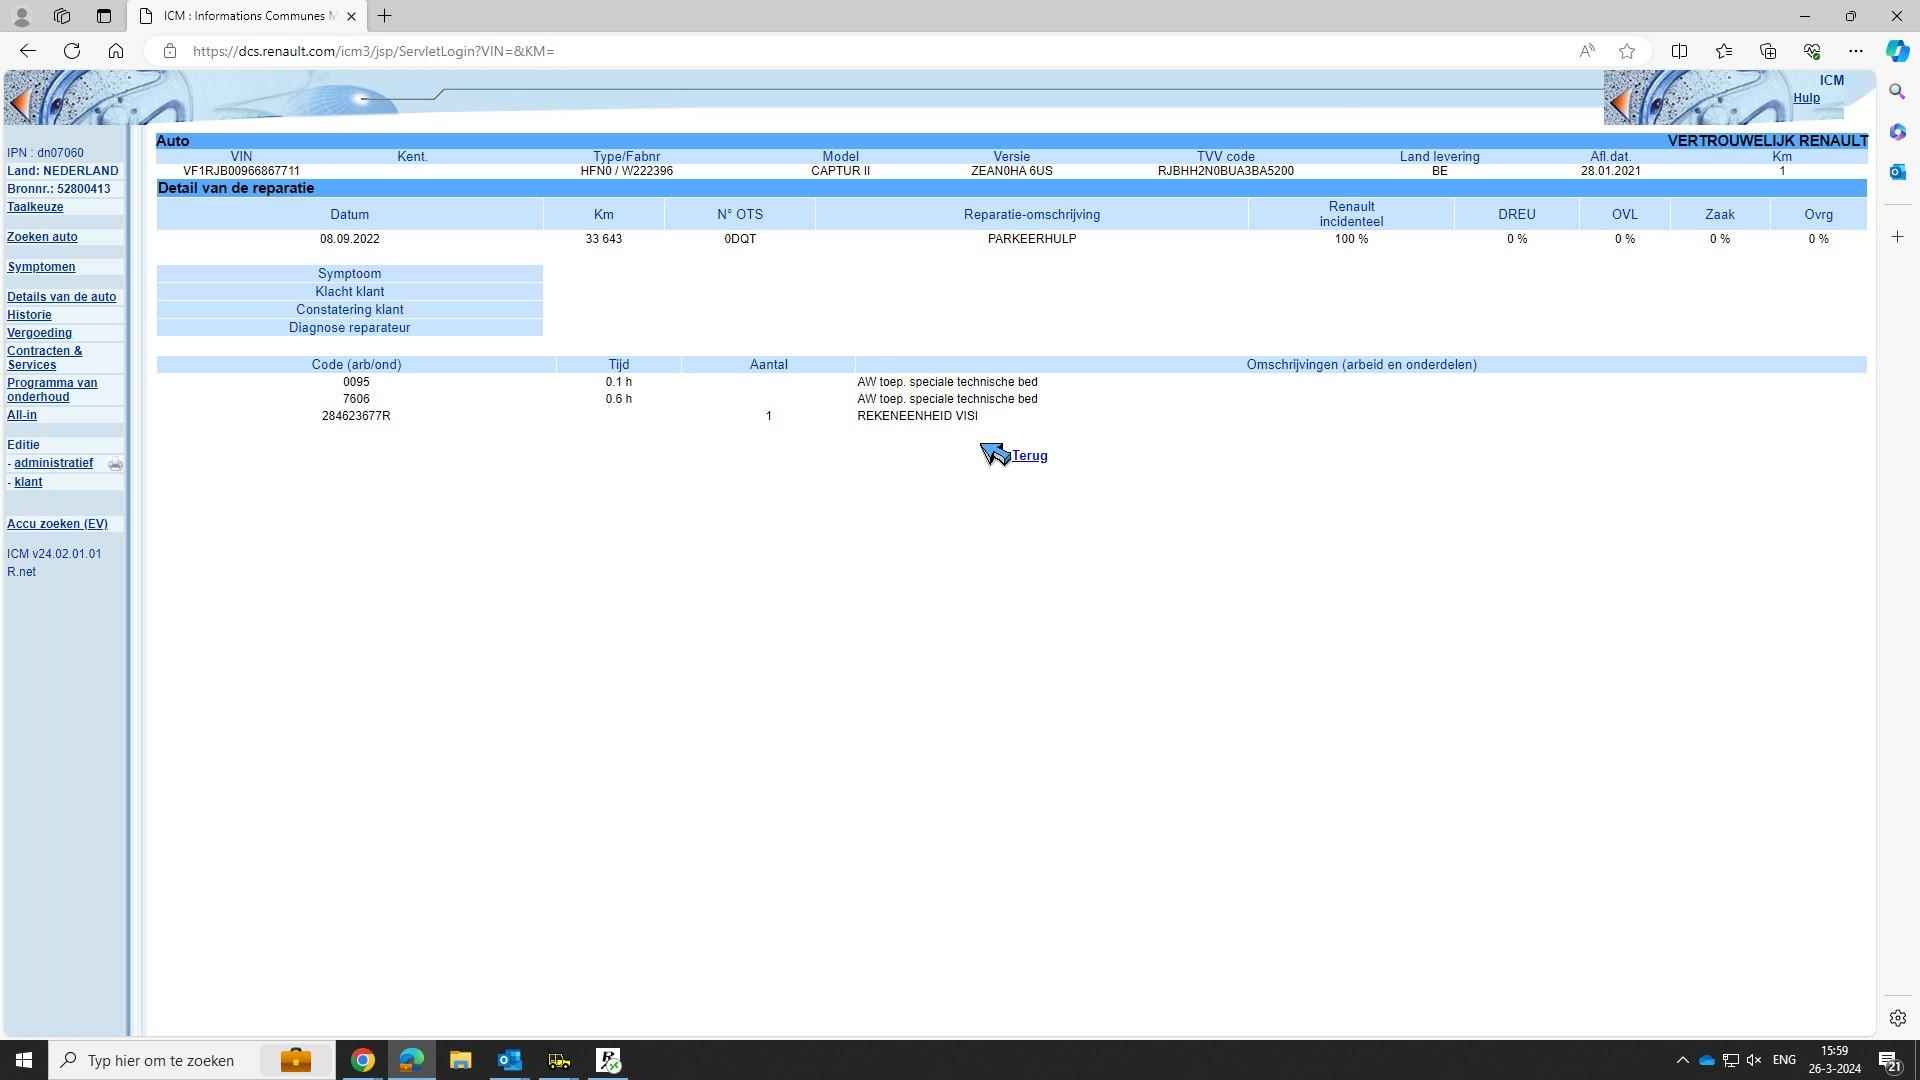Click the Terug back arrow icon
Screen dimensions: 1920x1080
995,455
